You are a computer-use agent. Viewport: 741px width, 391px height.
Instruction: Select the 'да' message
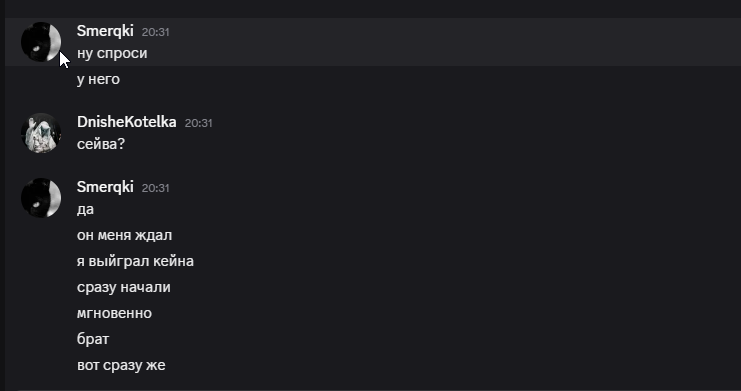[x=85, y=209]
